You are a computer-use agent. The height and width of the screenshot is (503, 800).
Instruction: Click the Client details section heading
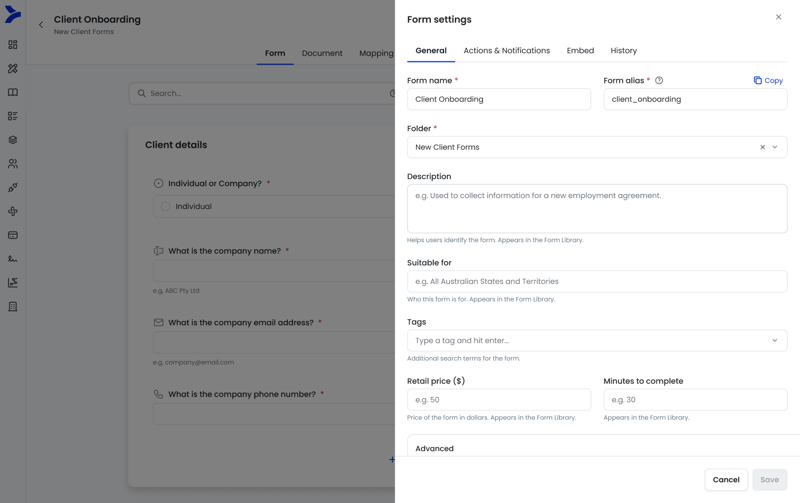(x=176, y=145)
